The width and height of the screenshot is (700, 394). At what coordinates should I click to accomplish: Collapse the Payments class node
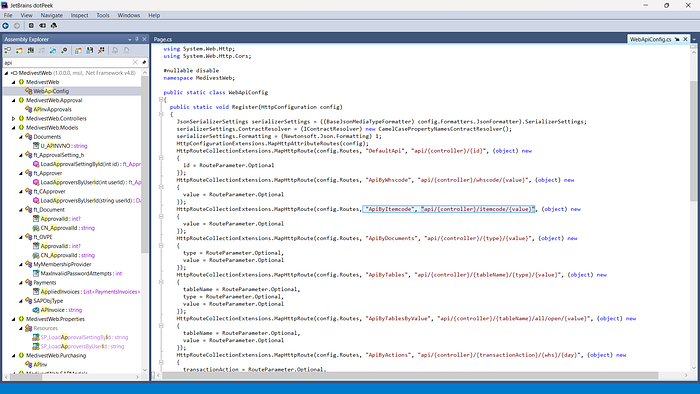21,282
